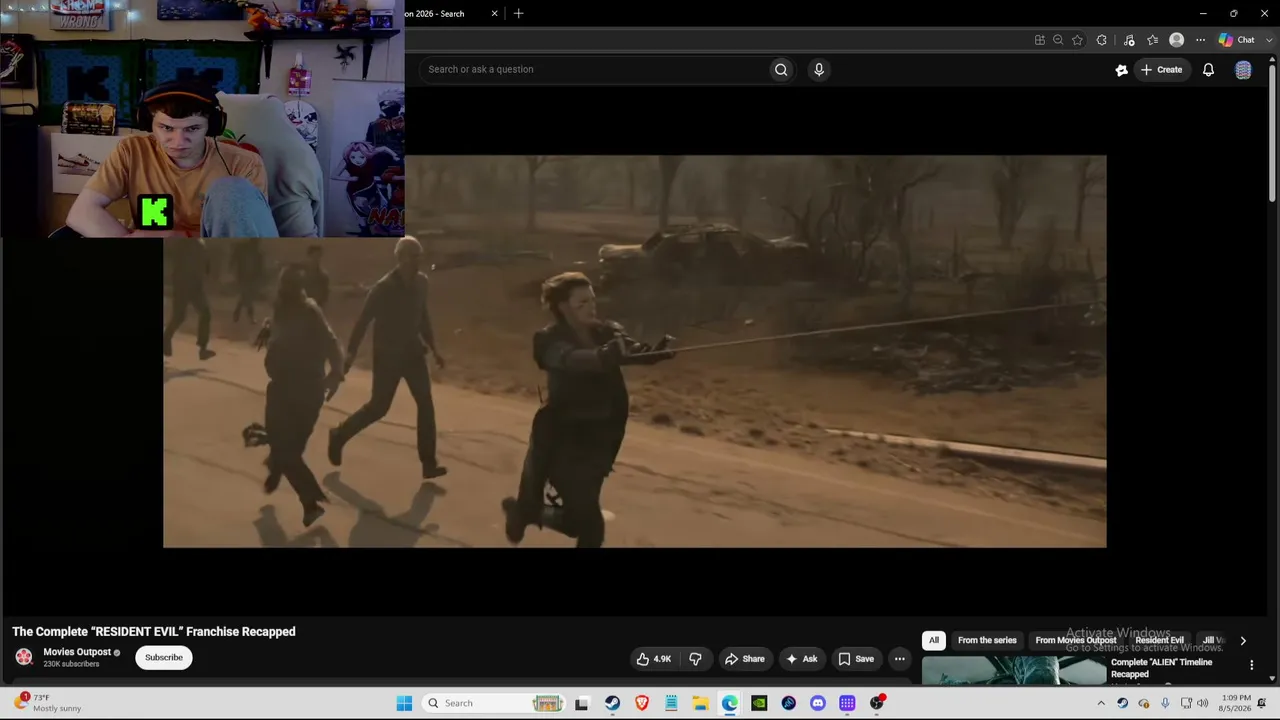Open the browser app-grid icon in address bar
1280x720 pixels.
[x=1040, y=40]
